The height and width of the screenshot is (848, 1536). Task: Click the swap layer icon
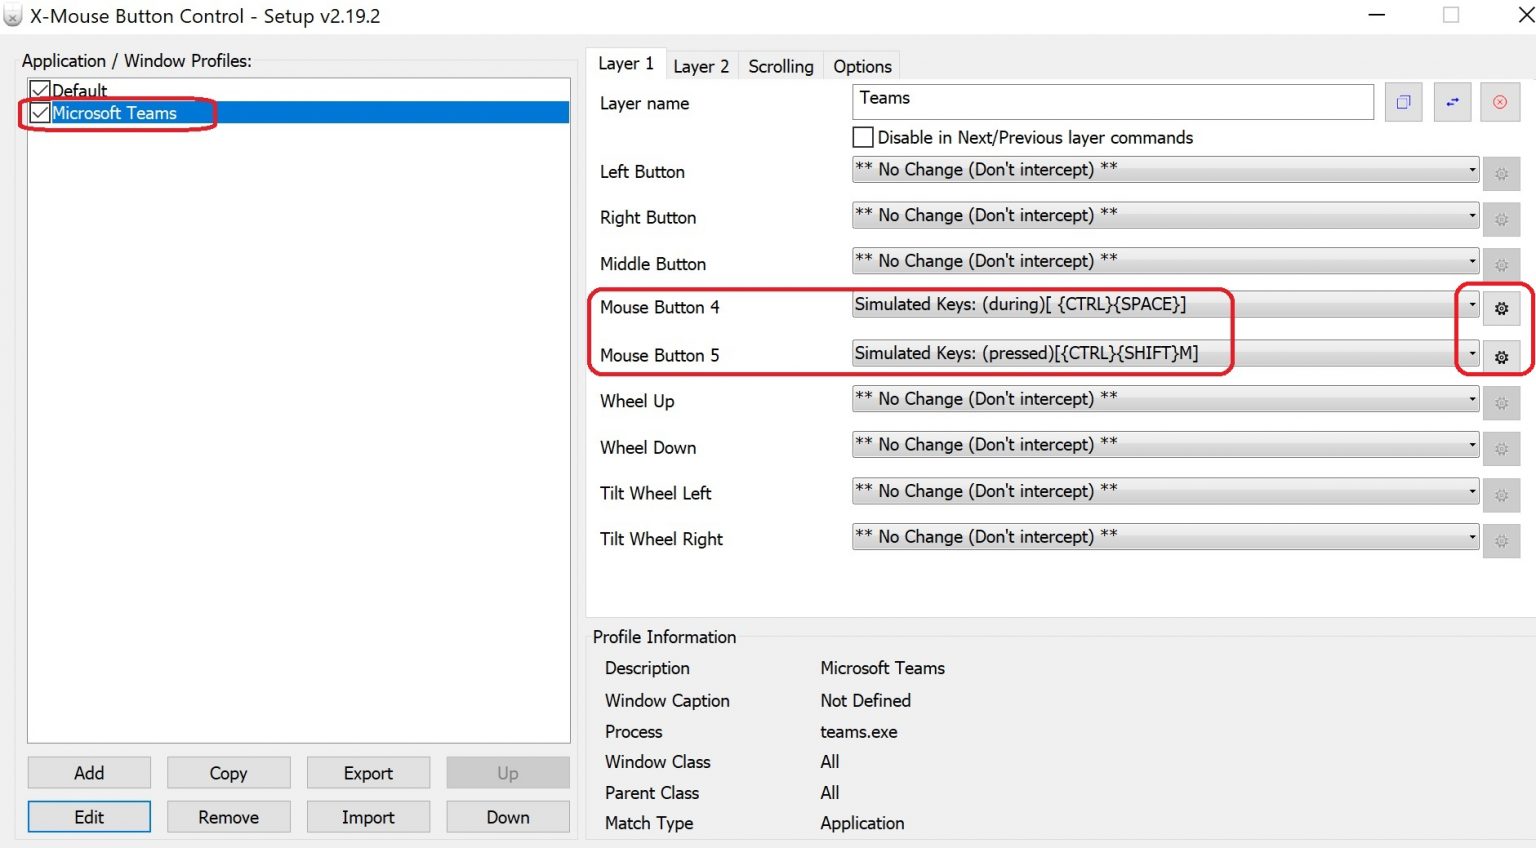click(x=1452, y=102)
